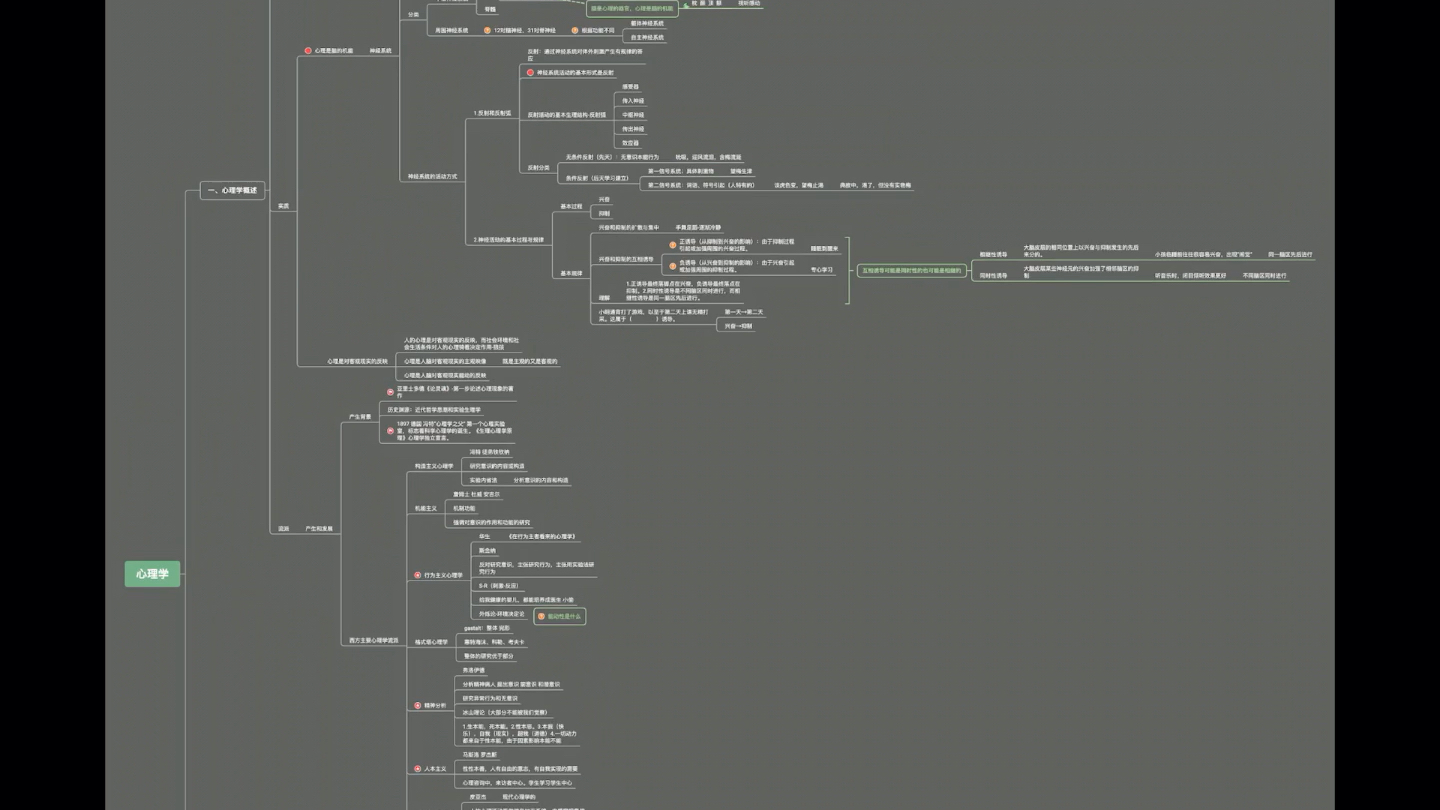The width and height of the screenshot is (1440, 810).
Task: Select the 1.反射和反射弧 node
Action: pyautogui.click(x=492, y=113)
